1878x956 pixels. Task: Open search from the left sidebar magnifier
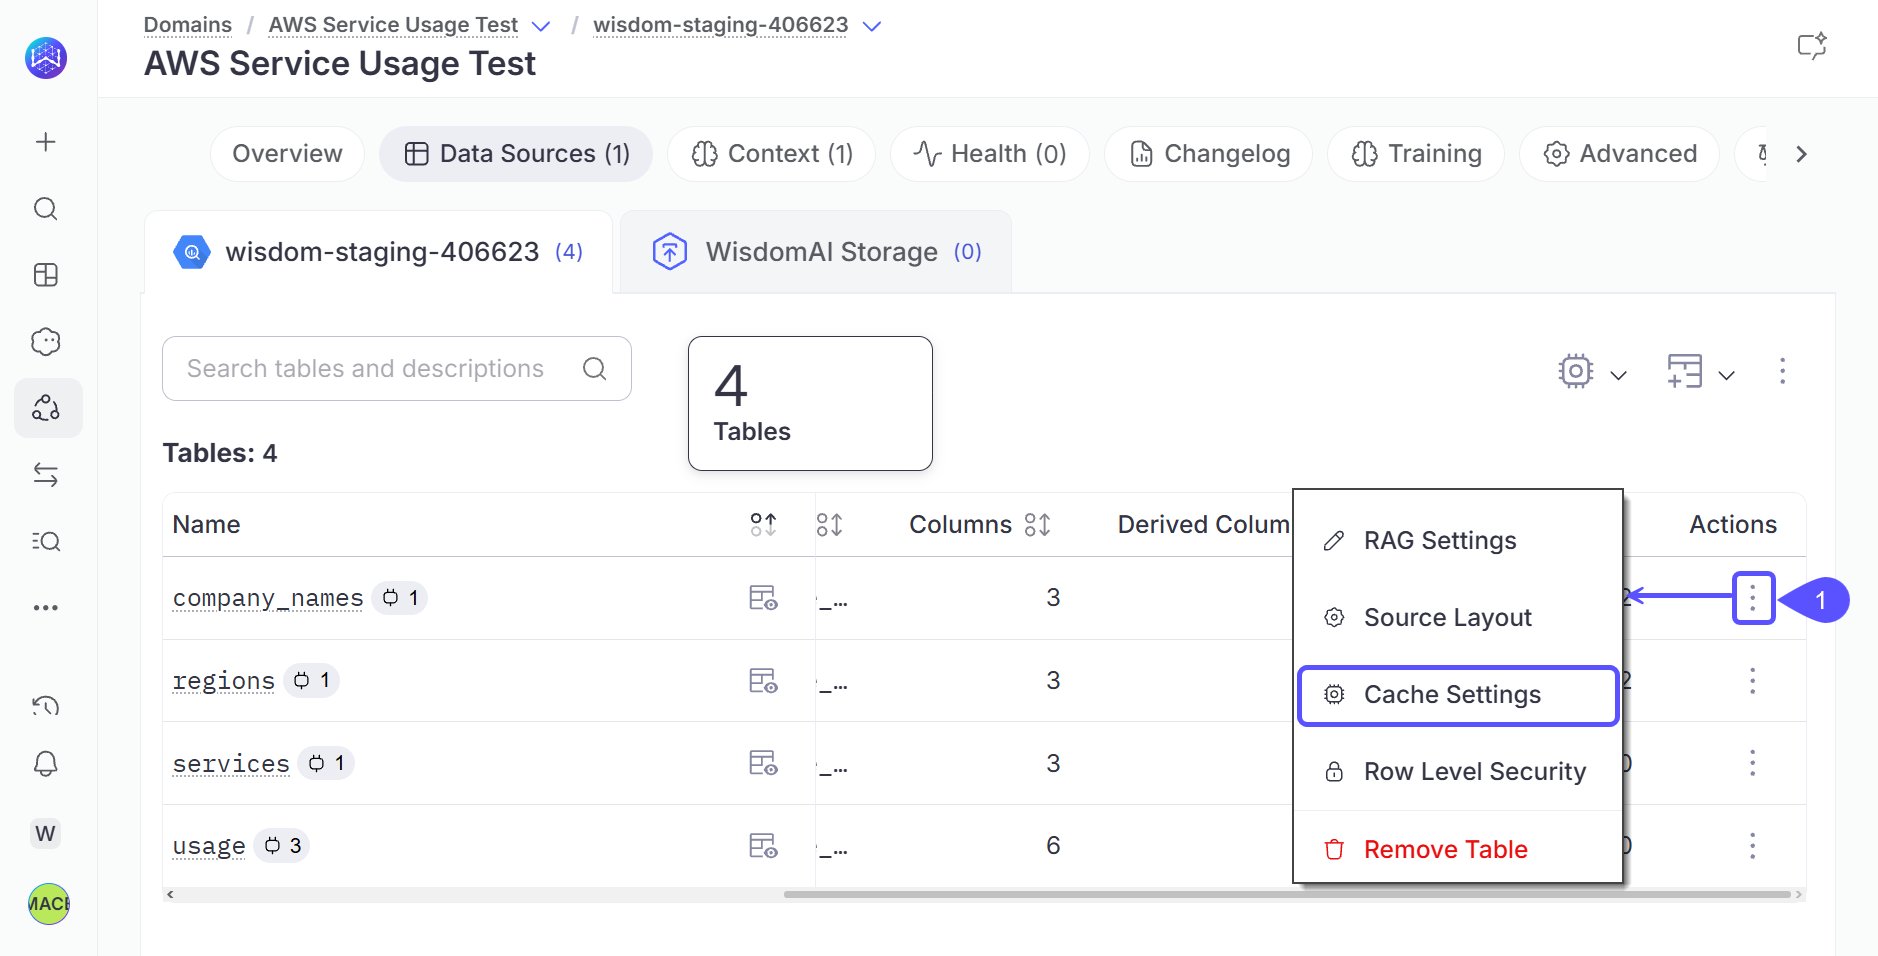point(46,209)
